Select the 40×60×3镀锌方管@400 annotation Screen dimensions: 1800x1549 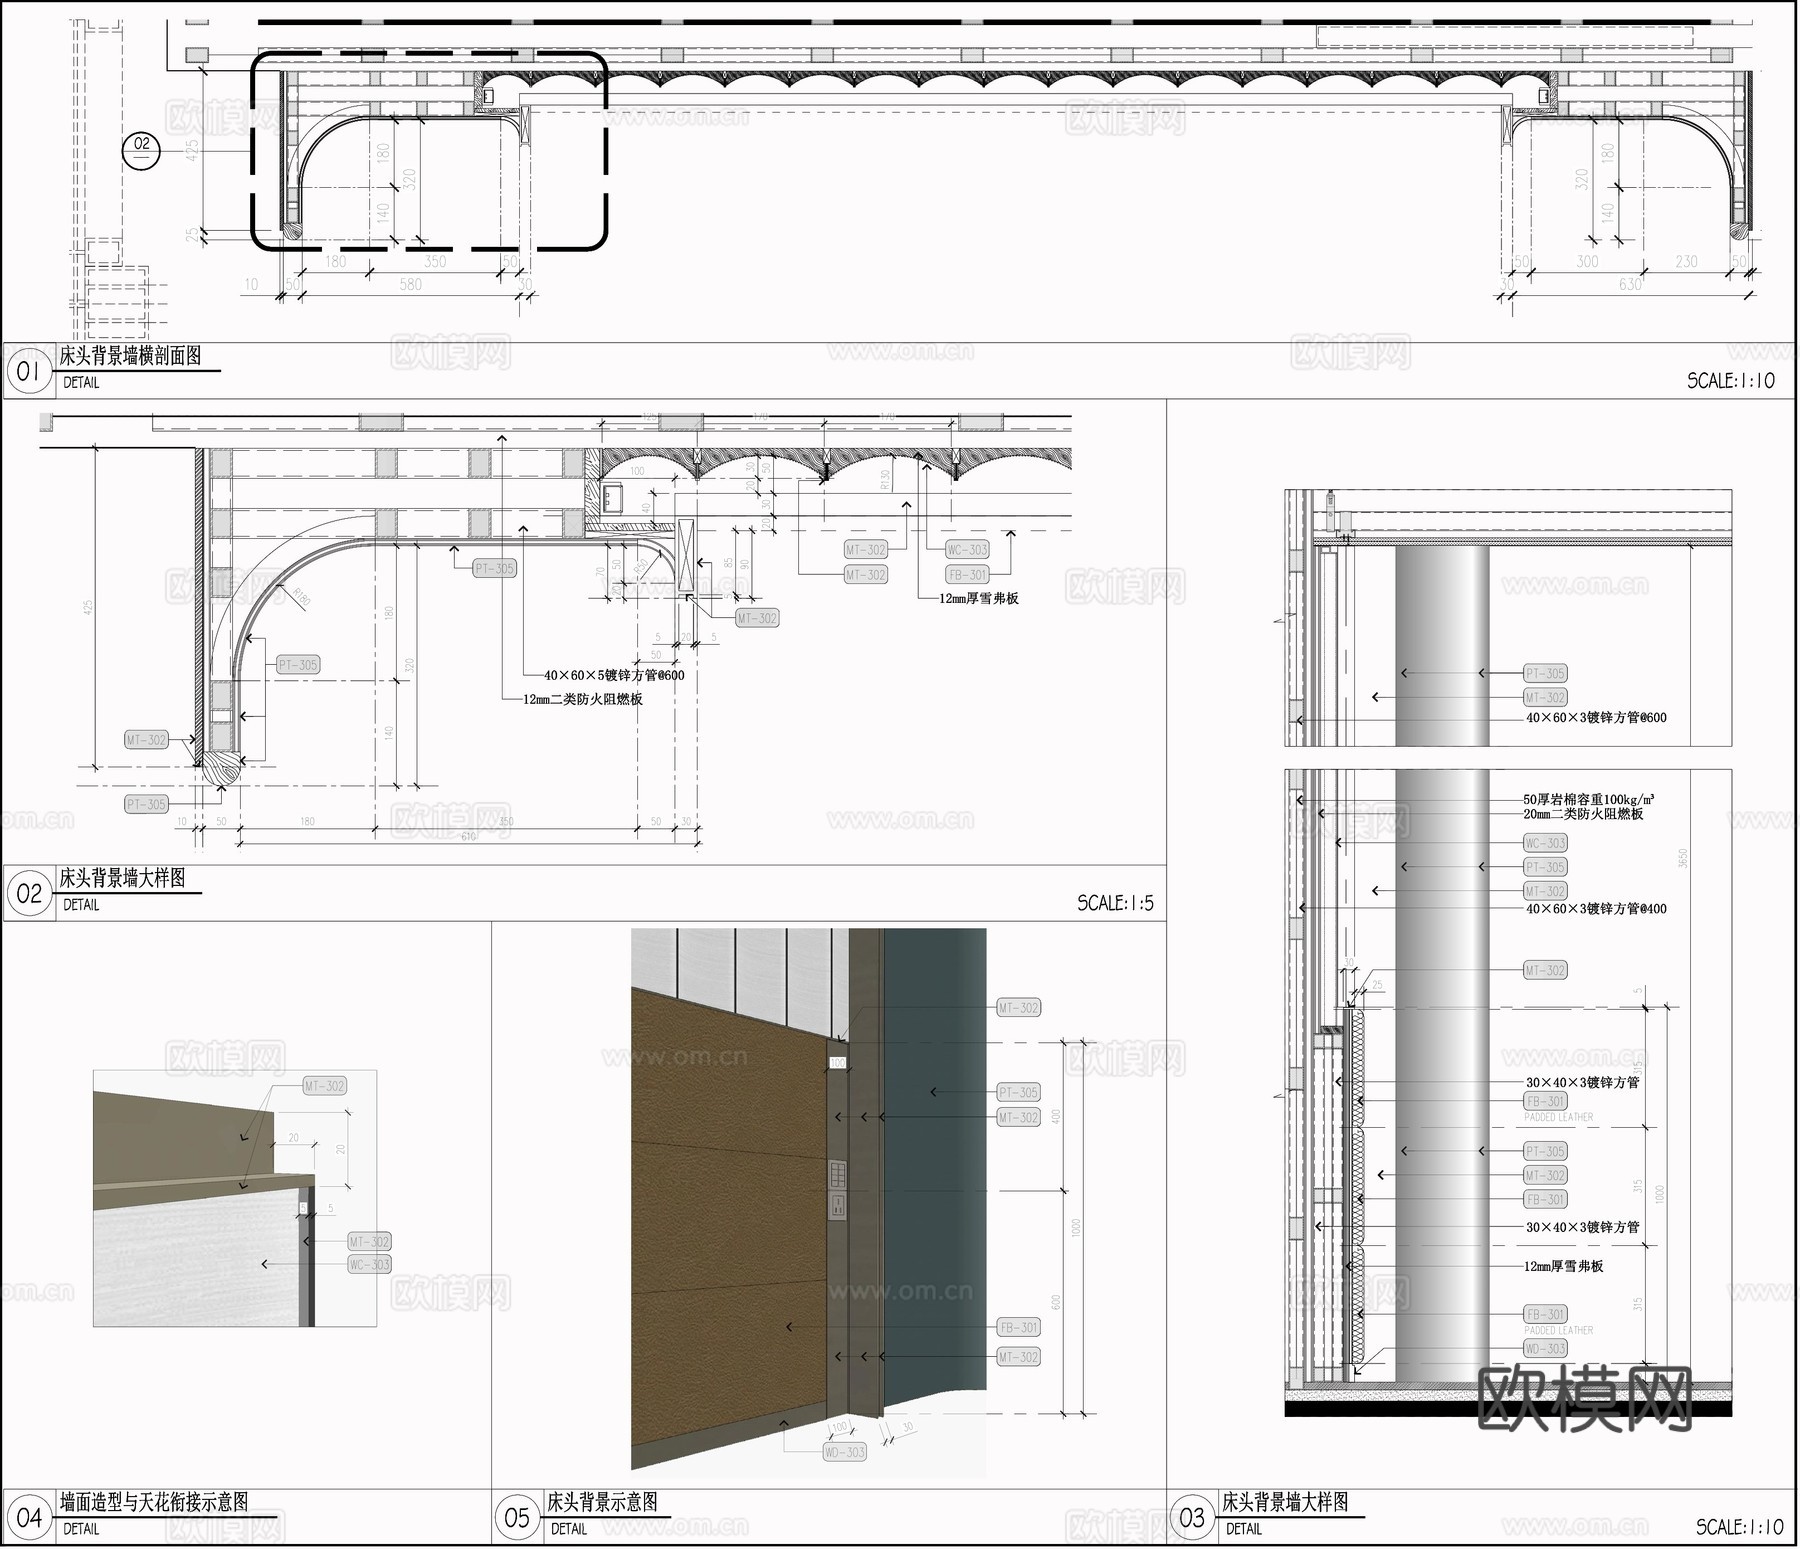click(1596, 909)
